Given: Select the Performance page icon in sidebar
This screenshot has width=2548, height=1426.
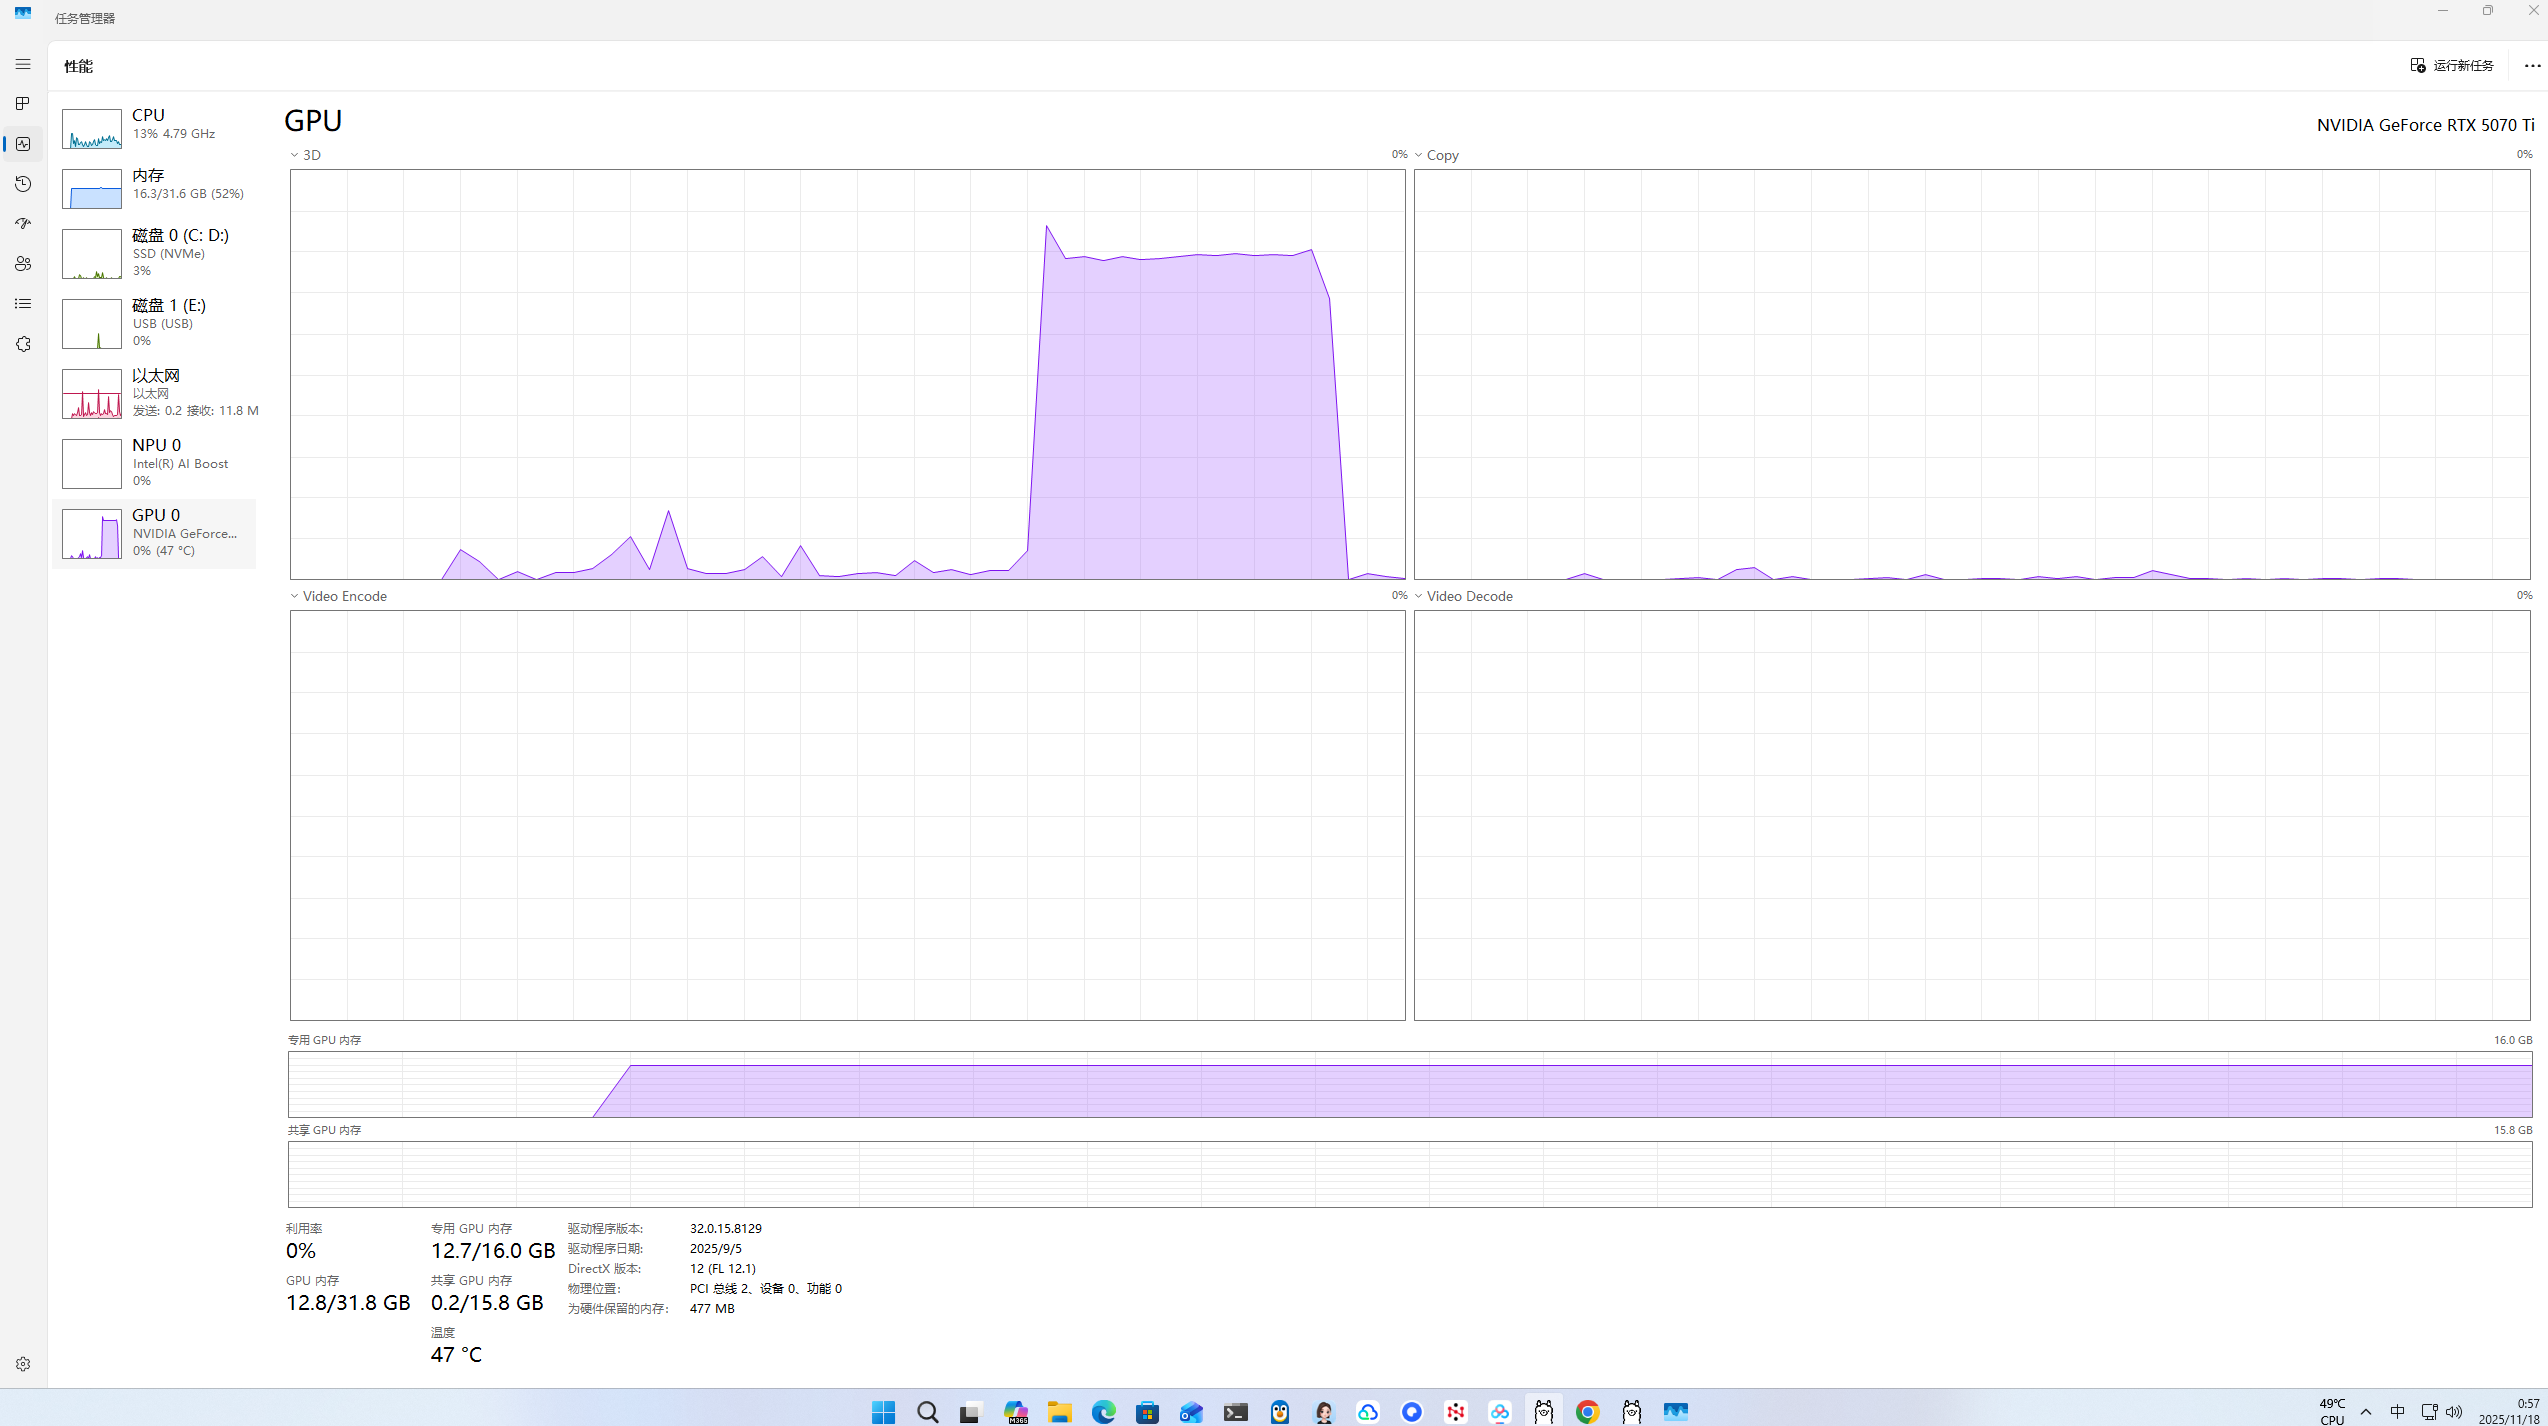Looking at the screenshot, I should click(x=23, y=144).
